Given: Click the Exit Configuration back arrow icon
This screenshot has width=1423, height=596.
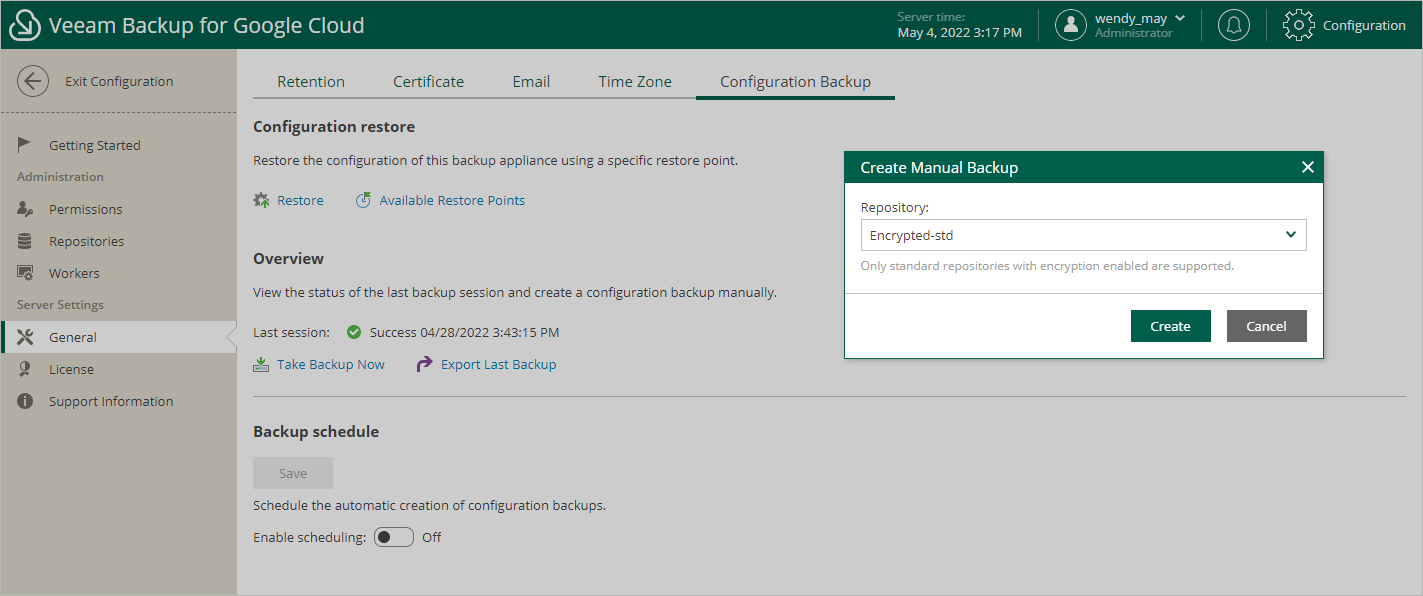Looking at the screenshot, I should pos(33,81).
